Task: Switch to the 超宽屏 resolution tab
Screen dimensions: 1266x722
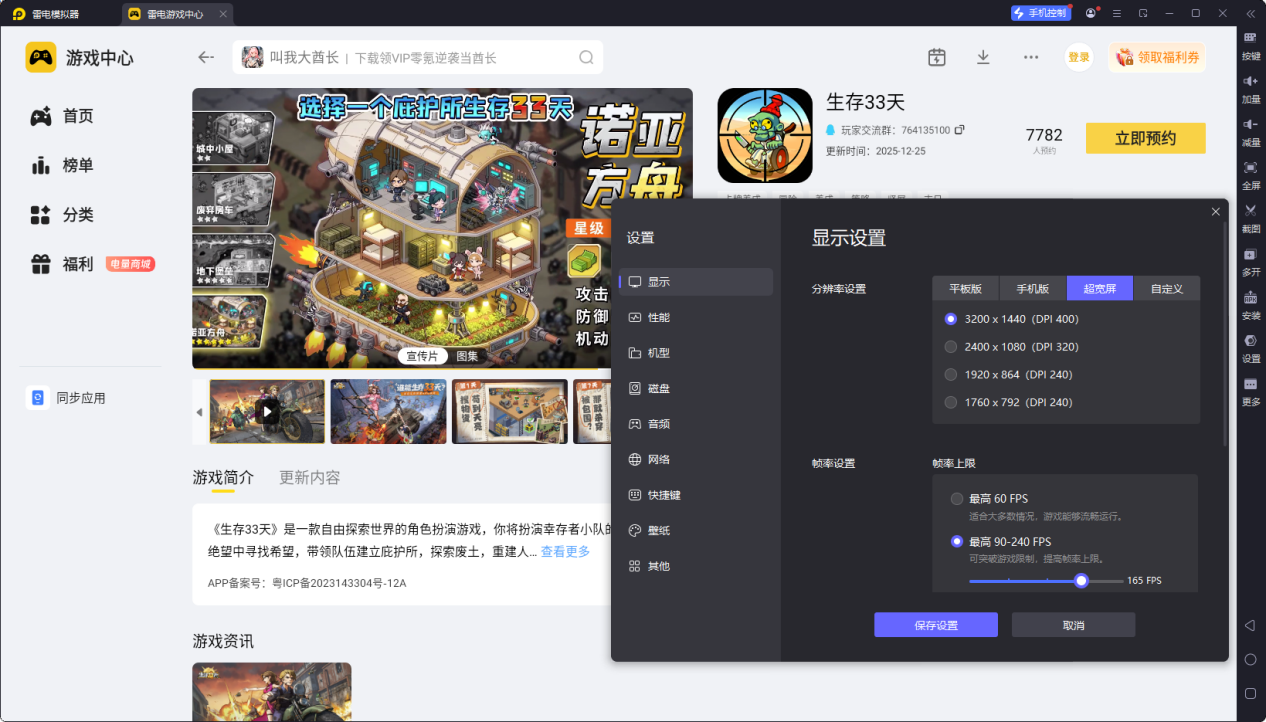Action: point(1100,288)
